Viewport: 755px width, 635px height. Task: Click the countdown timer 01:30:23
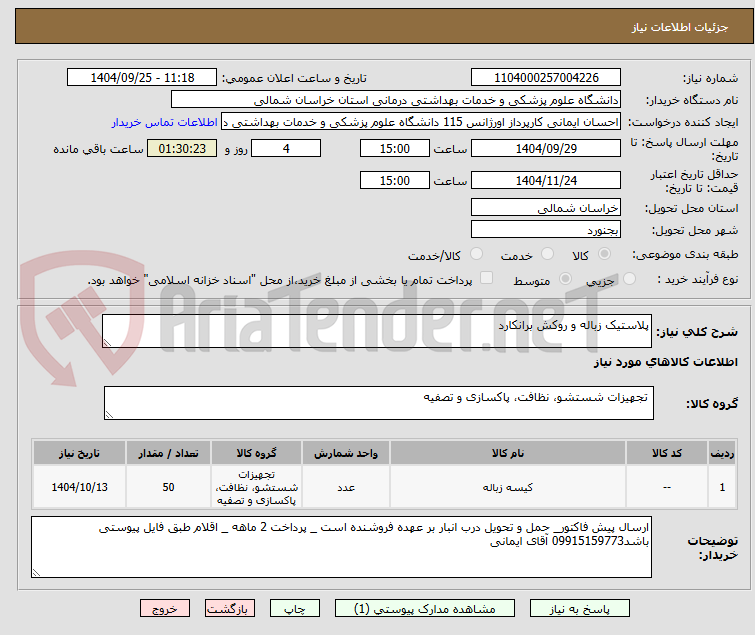[182, 148]
